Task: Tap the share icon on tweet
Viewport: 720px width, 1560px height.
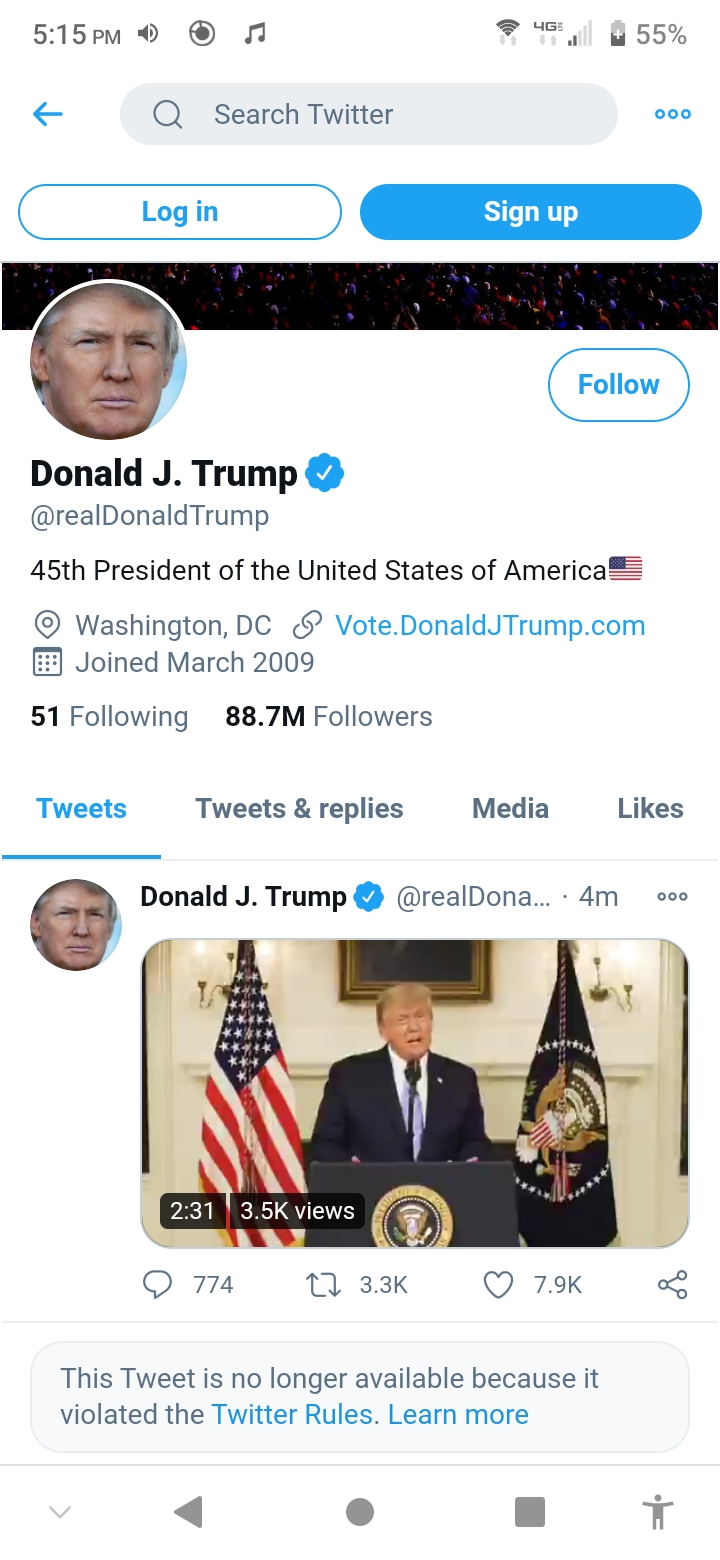Action: (x=672, y=1284)
